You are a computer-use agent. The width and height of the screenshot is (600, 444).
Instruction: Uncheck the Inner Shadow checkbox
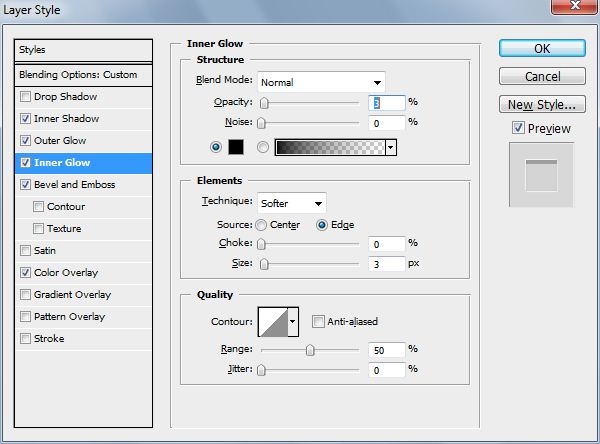point(25,119)
